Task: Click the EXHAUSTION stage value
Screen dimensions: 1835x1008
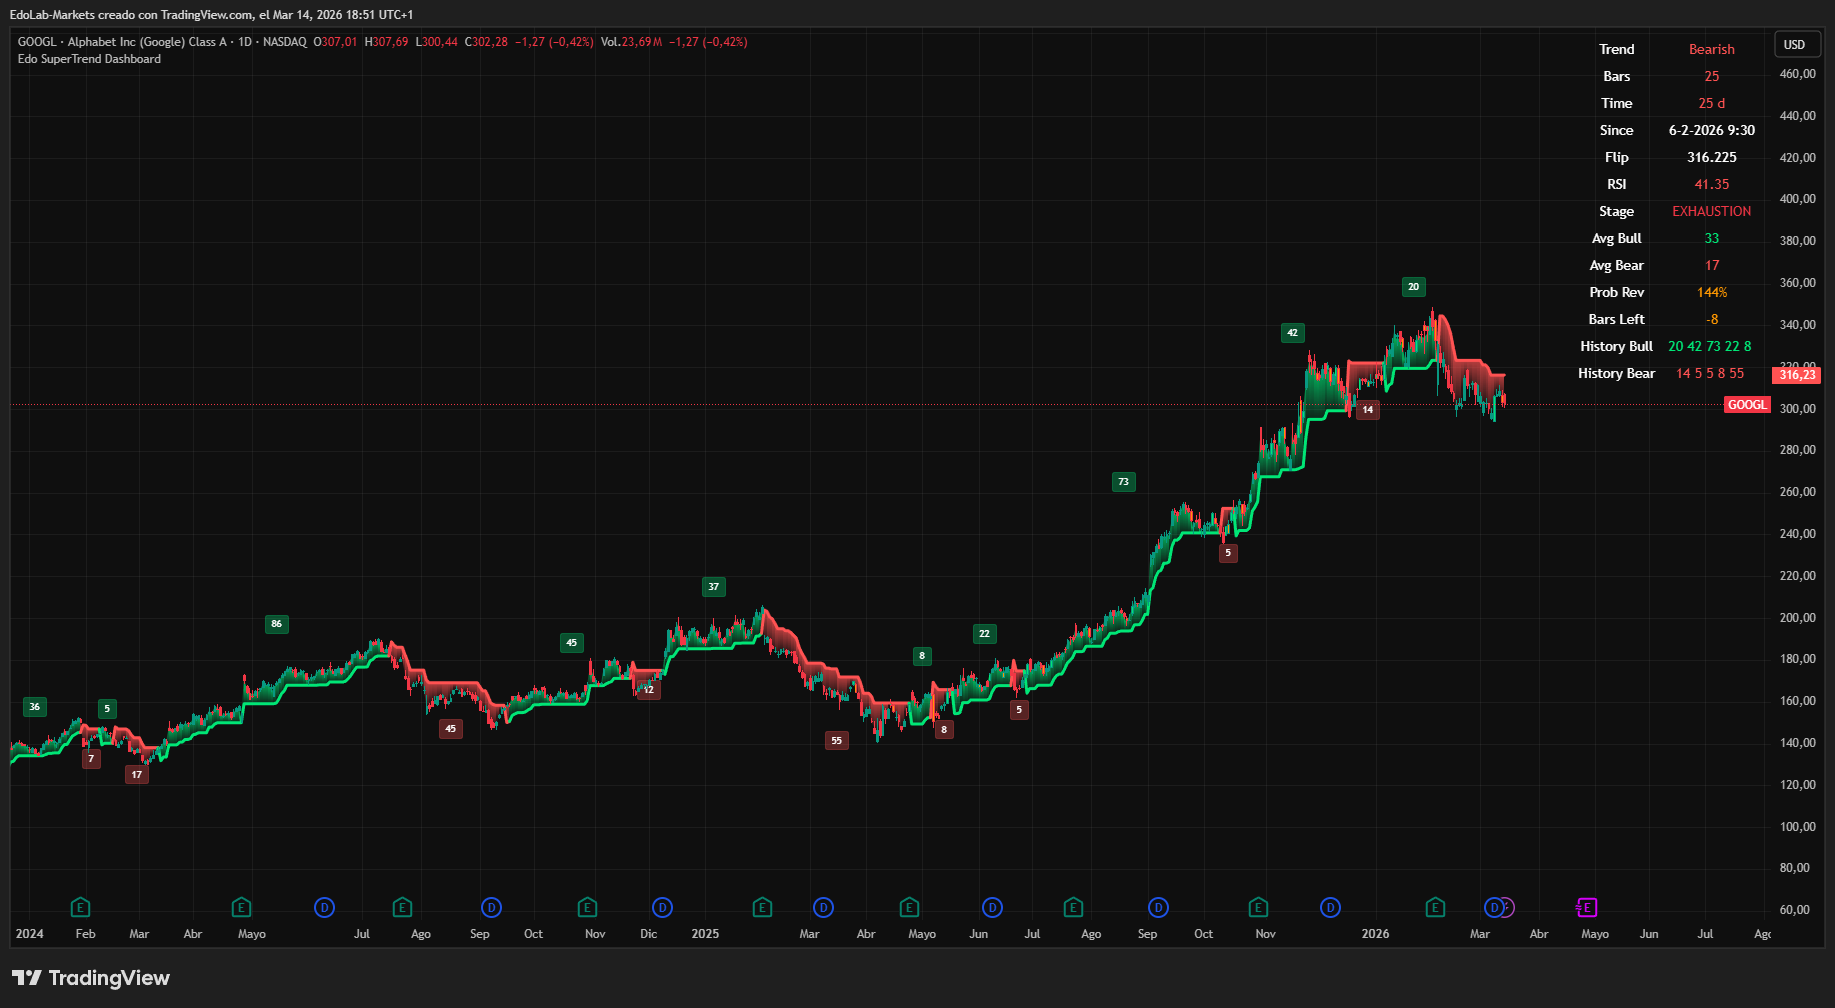Action: tap(1712, 211)
